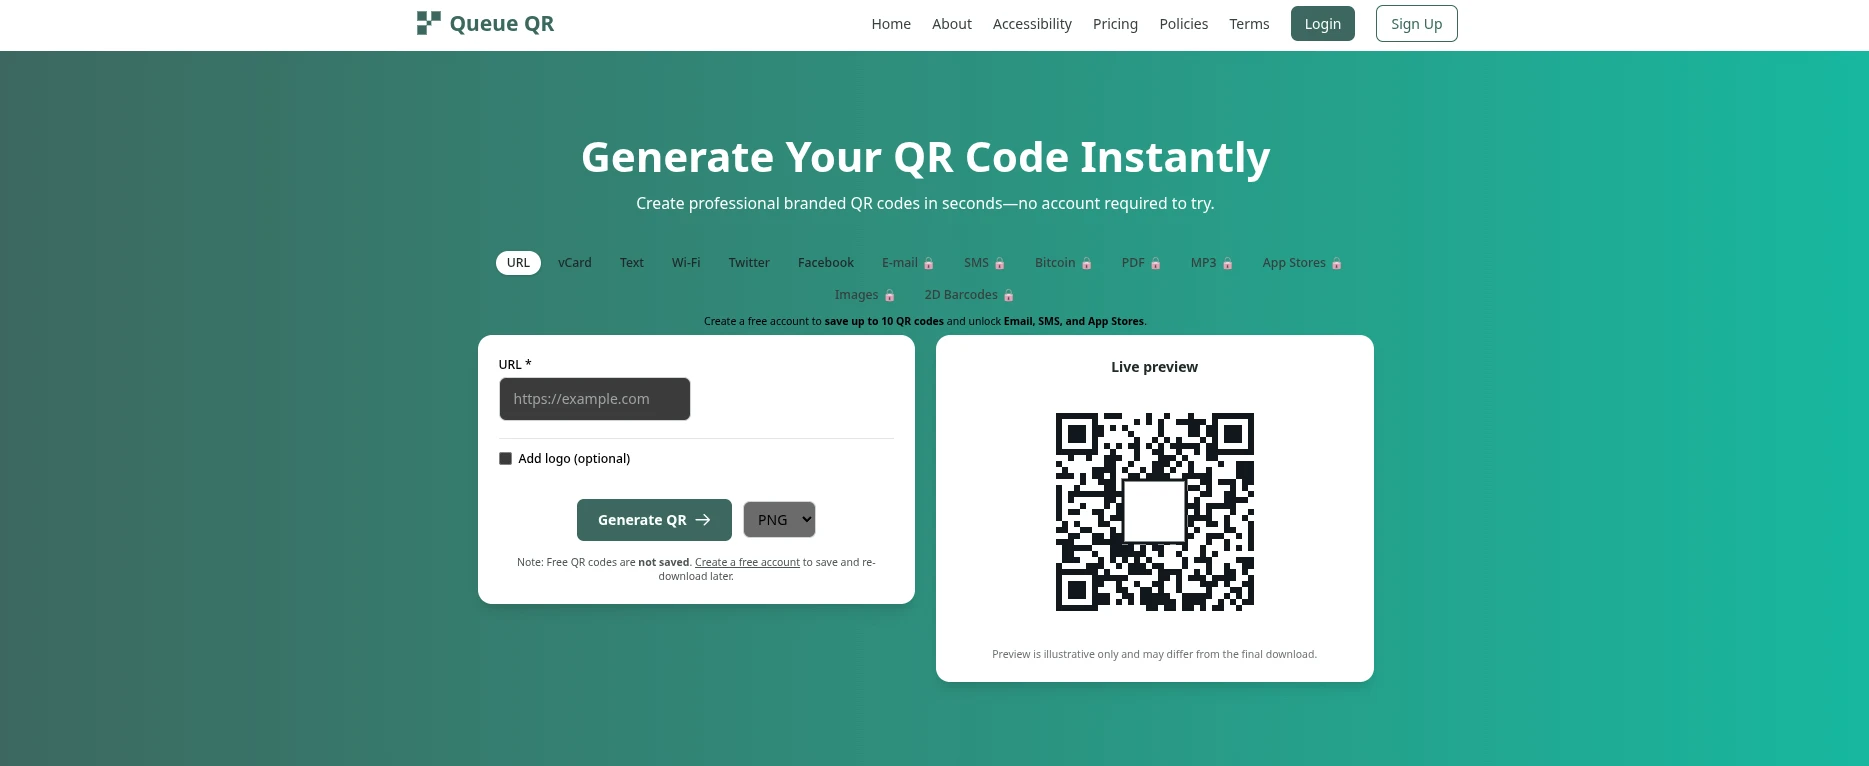Click the Queue QR logo icon
This screenshot has width=1869, height=766.
tap(428, 23)
